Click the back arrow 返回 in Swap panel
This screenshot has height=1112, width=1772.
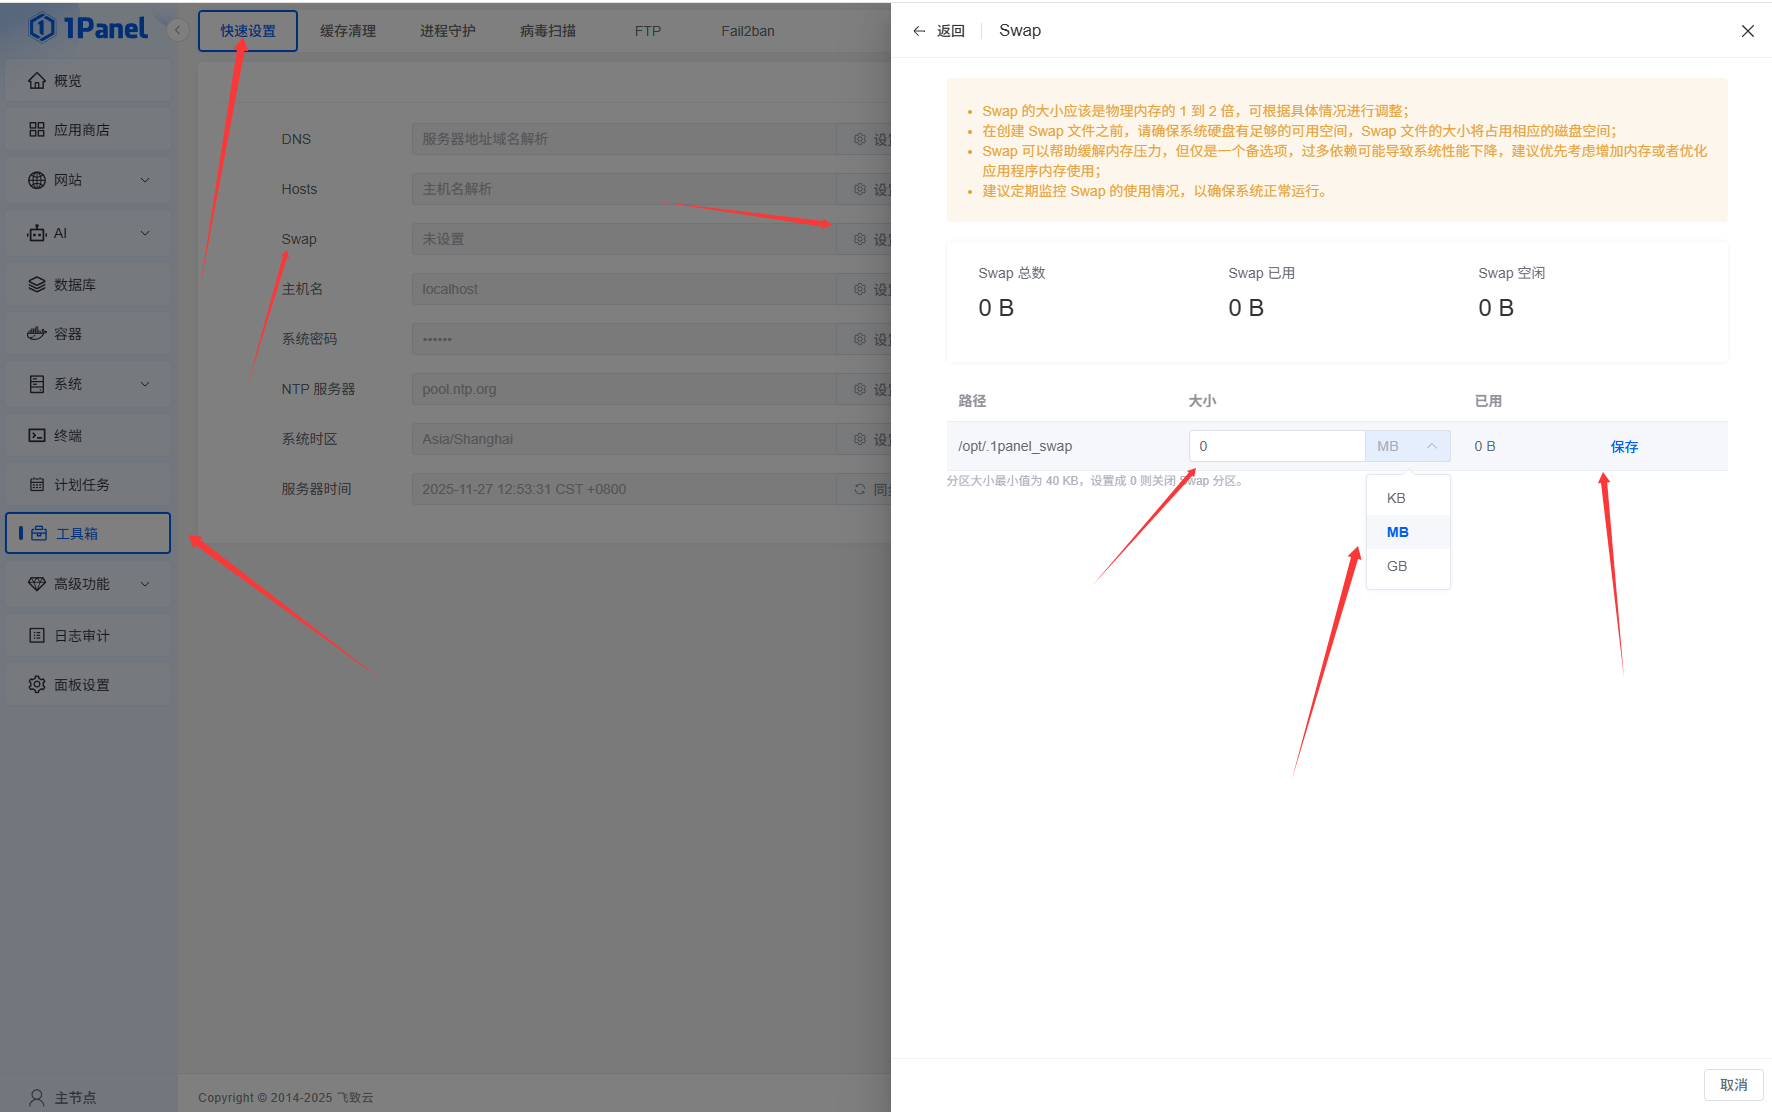919,31
